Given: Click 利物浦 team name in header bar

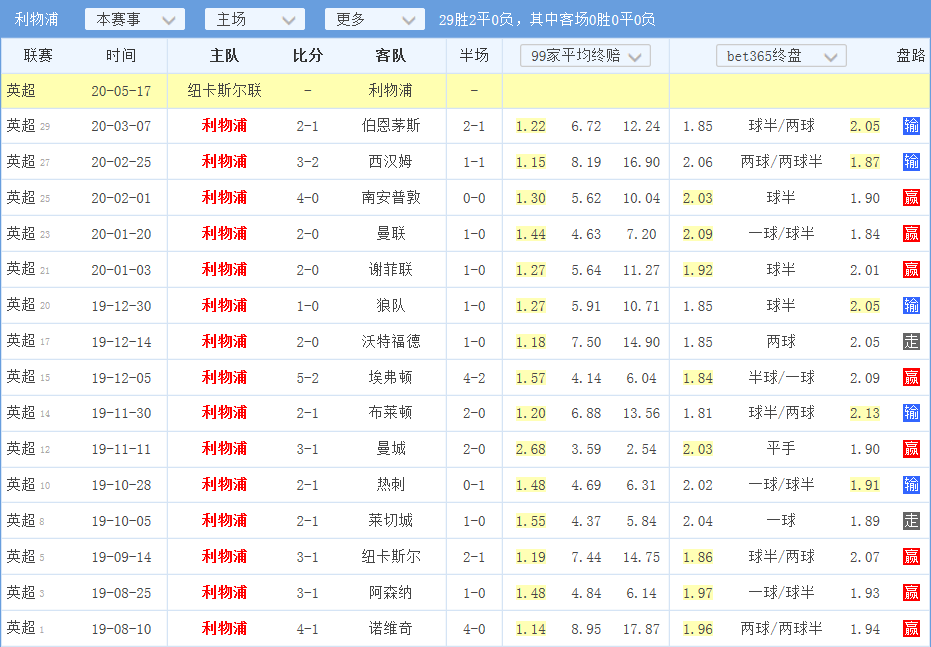Looking at the screenshot, I should (36, 20).
